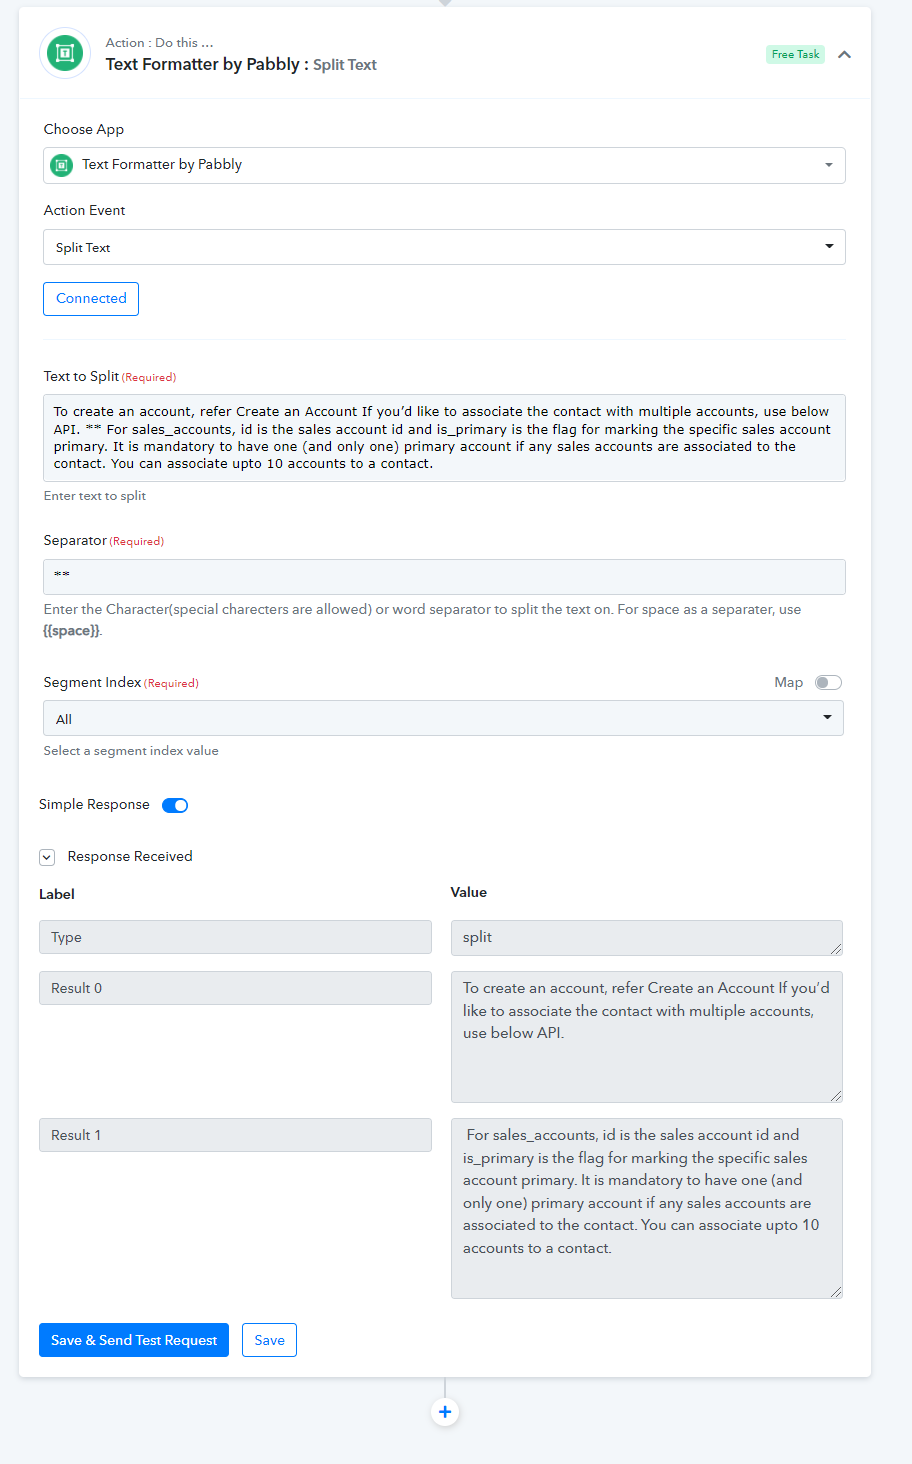This screenshot has width=912, height=1464.
Task: Click the Text Formatter app icon in header
Action: pyautogui.click(x=65, y=53)
